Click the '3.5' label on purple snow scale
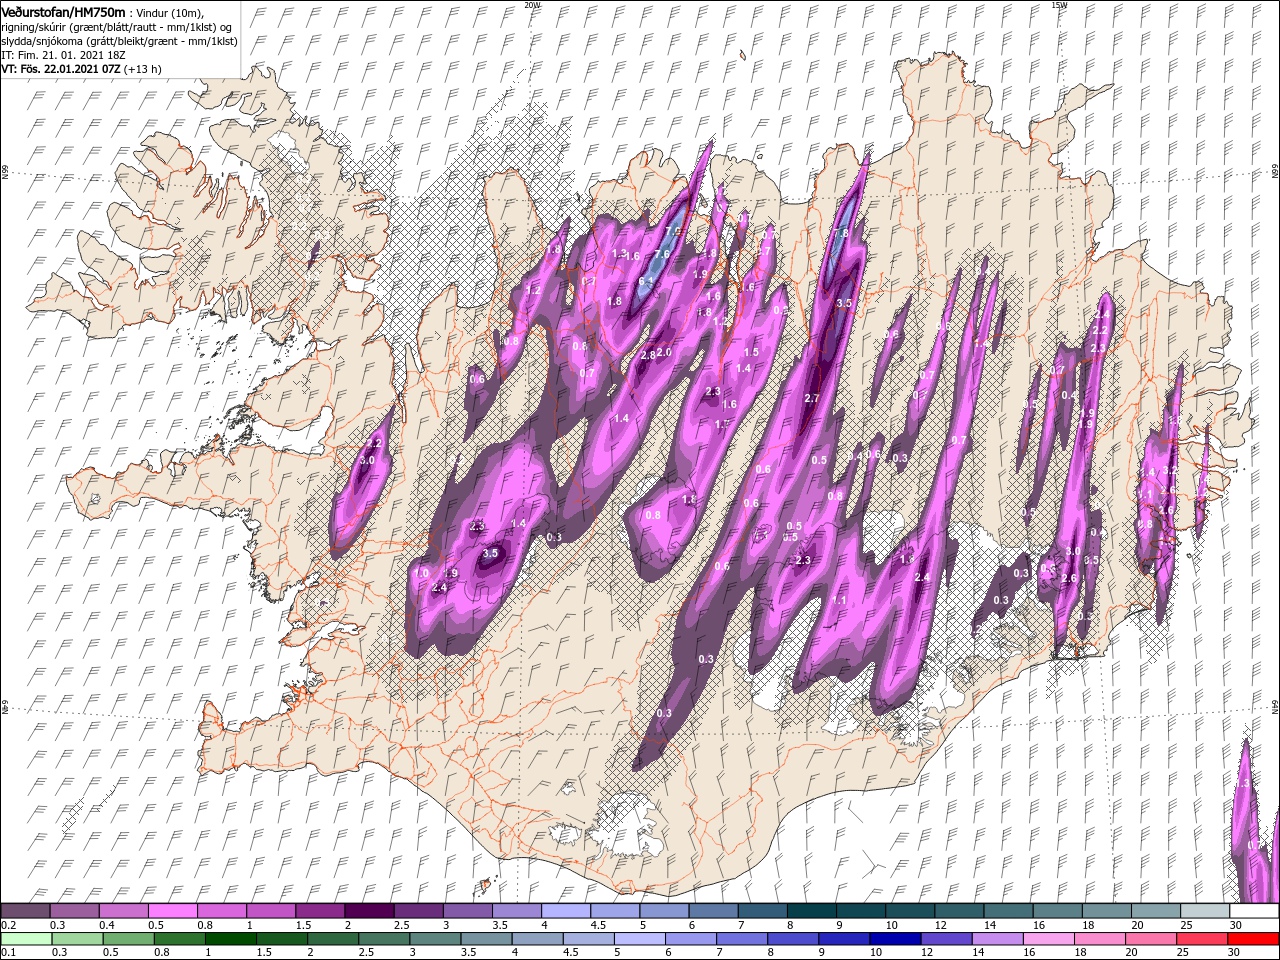This screenshot has width=1280, height=960. [499, 925]
